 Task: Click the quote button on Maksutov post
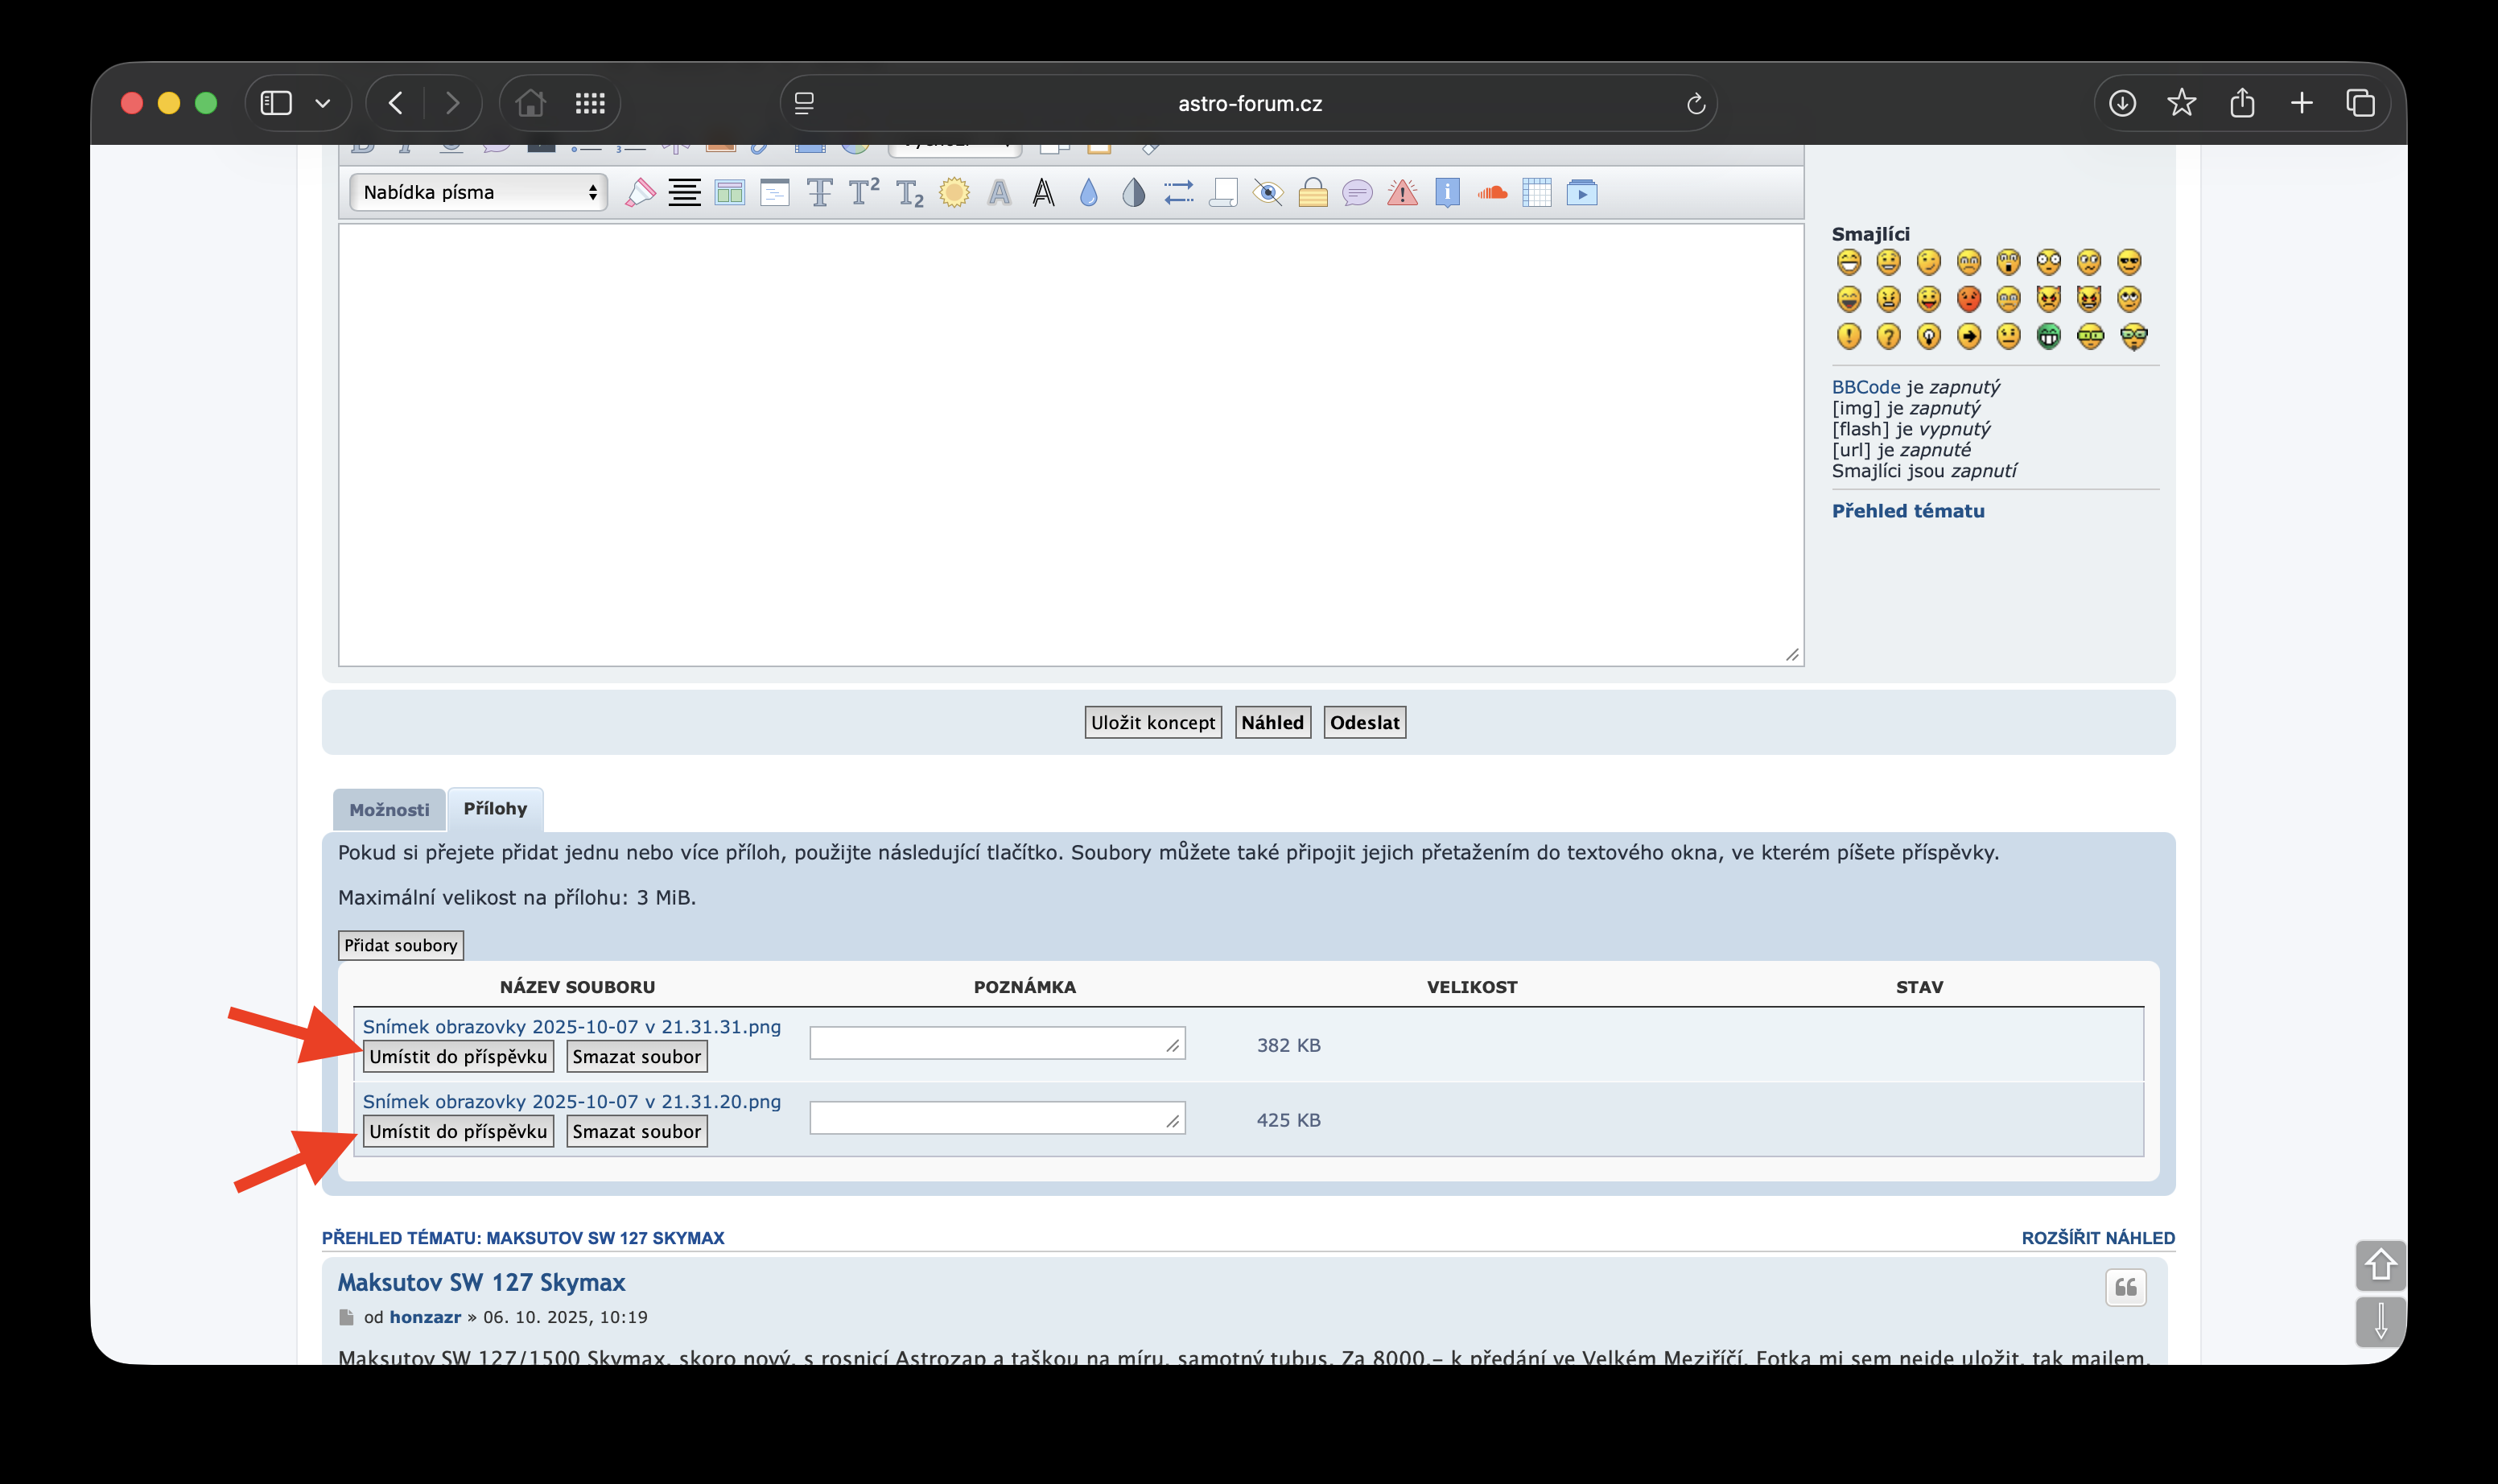click(x=2125, y=1287)
